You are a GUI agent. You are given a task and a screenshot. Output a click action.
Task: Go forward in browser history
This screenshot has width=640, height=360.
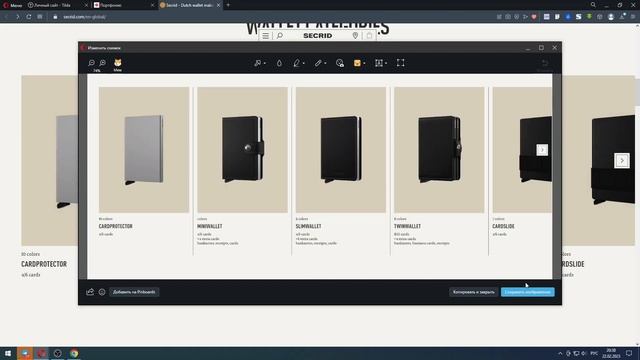[18, 17]
